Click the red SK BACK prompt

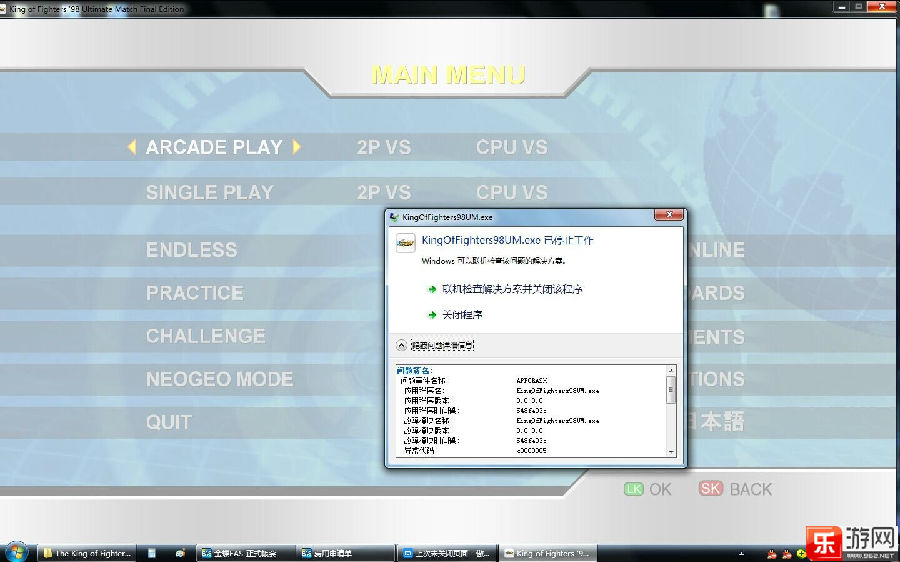pyautogui.click(x=735, y=489)
